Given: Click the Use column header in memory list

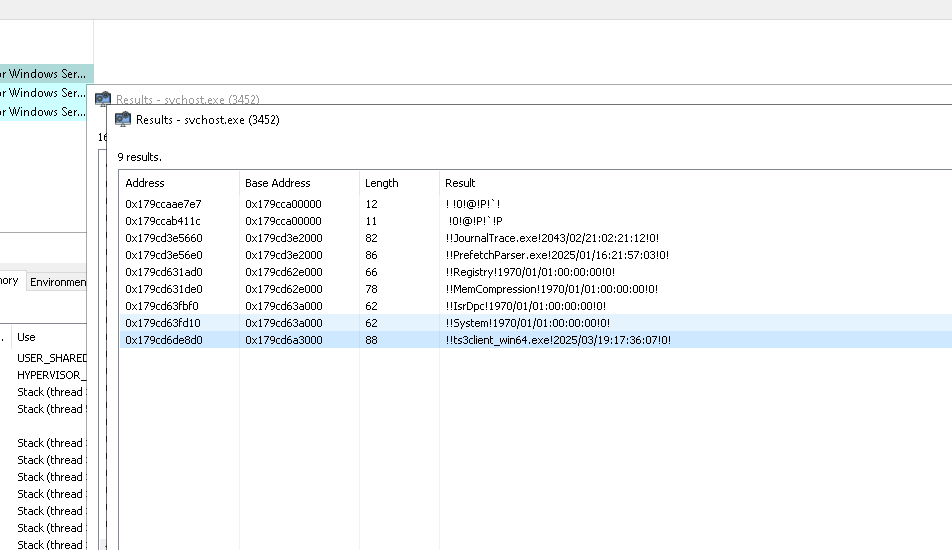Looking at the screenshot, I should pos(26,337).
